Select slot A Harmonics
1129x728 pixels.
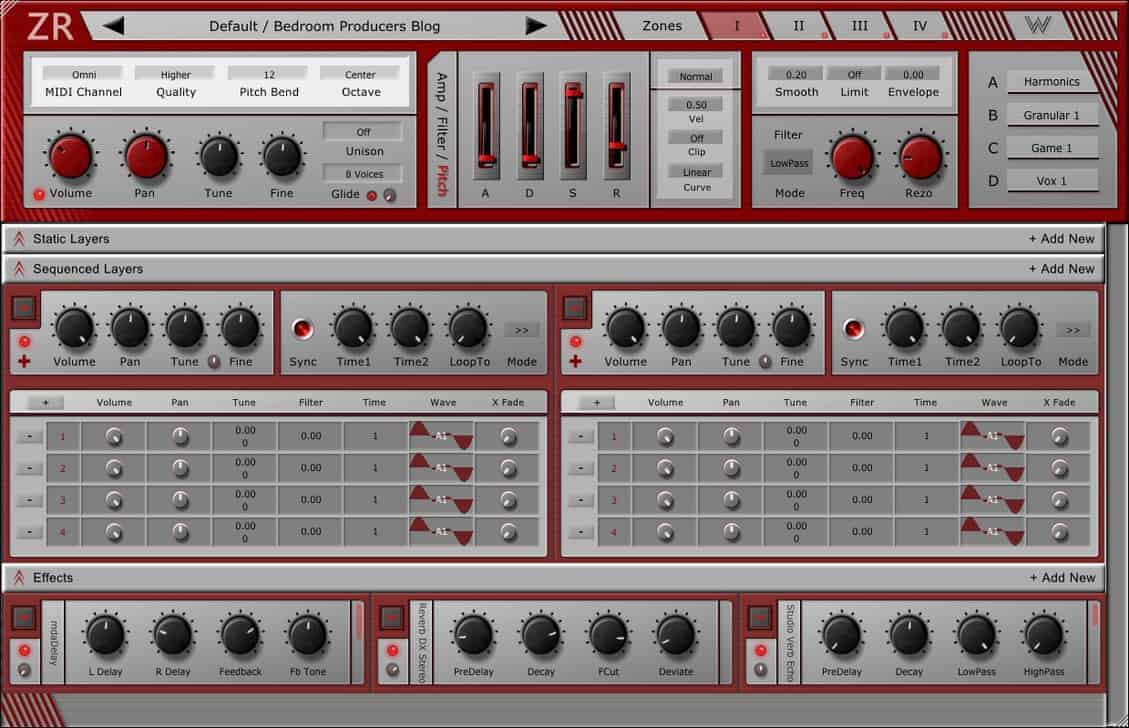point(1051,81)
